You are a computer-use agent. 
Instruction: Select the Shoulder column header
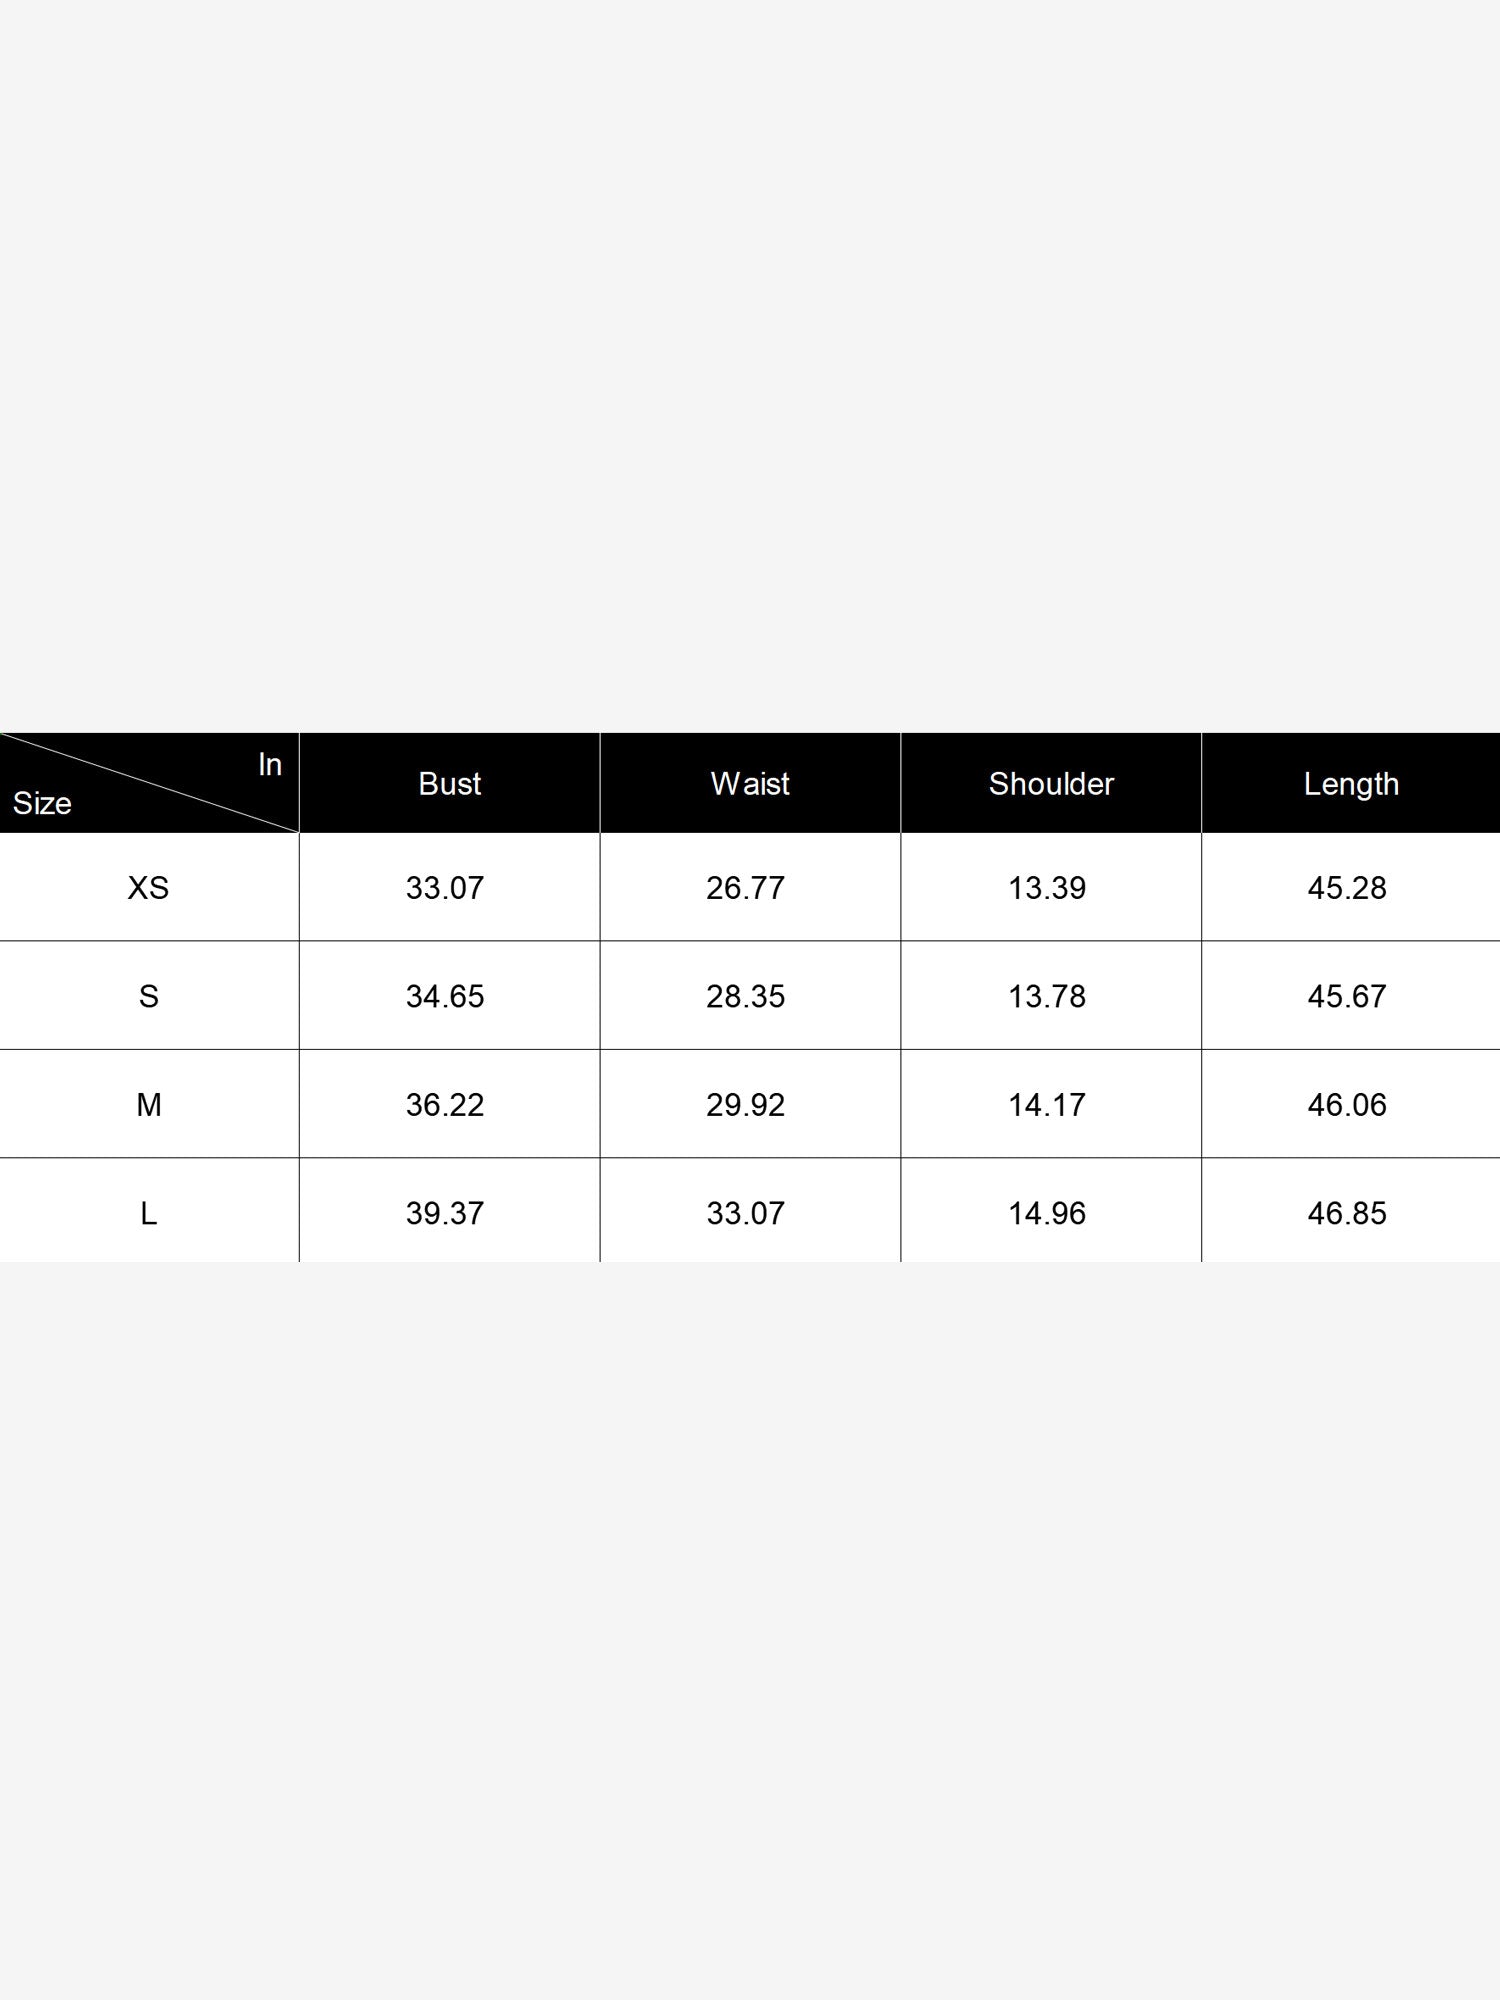[1051, 784]
